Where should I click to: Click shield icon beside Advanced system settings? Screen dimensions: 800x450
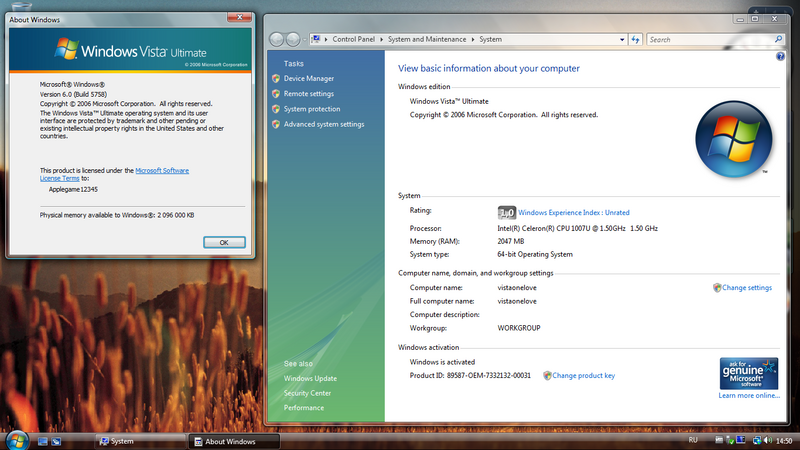(x=276, y=124)
